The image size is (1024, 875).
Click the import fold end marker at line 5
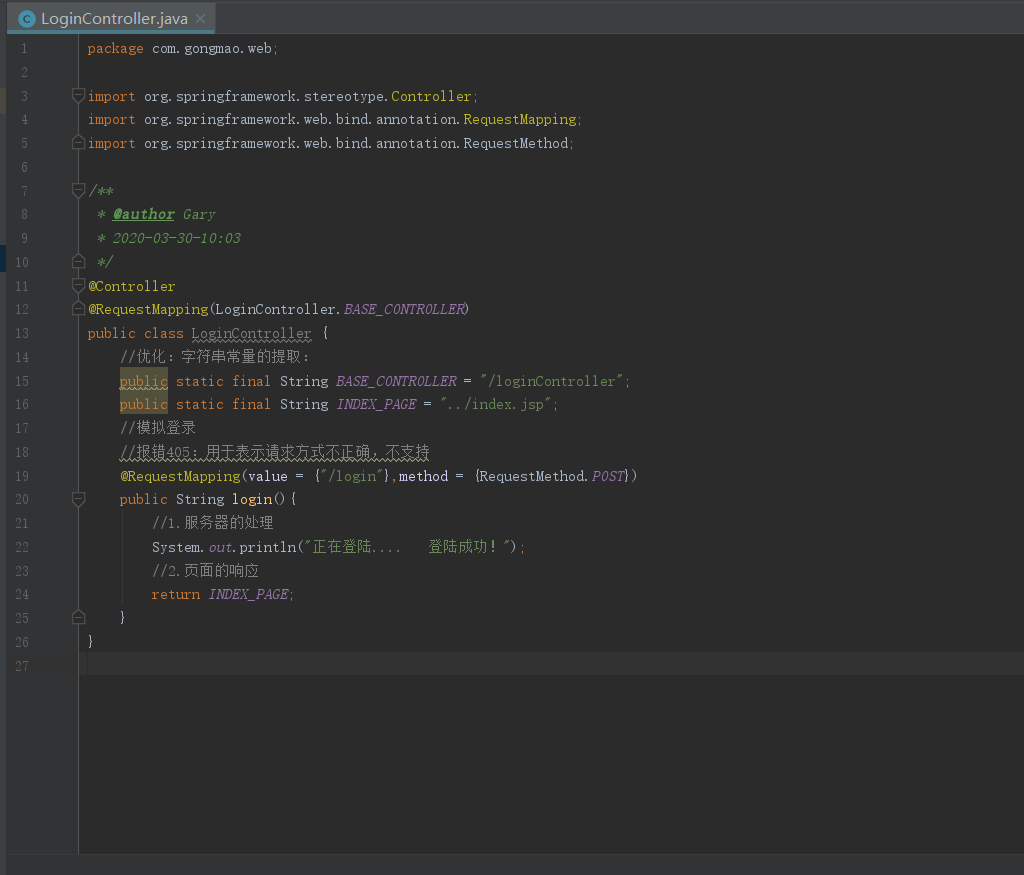(78, 143)
